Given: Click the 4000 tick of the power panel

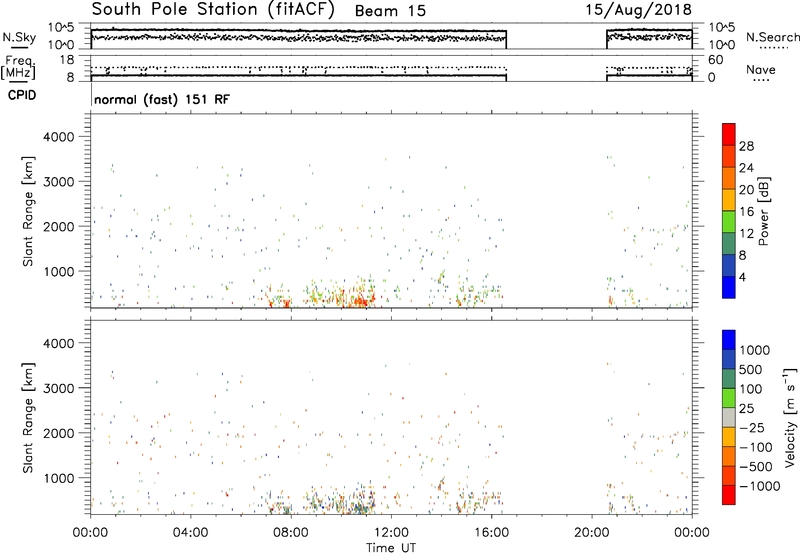Looking at the screenshot, I should [58, 137].
